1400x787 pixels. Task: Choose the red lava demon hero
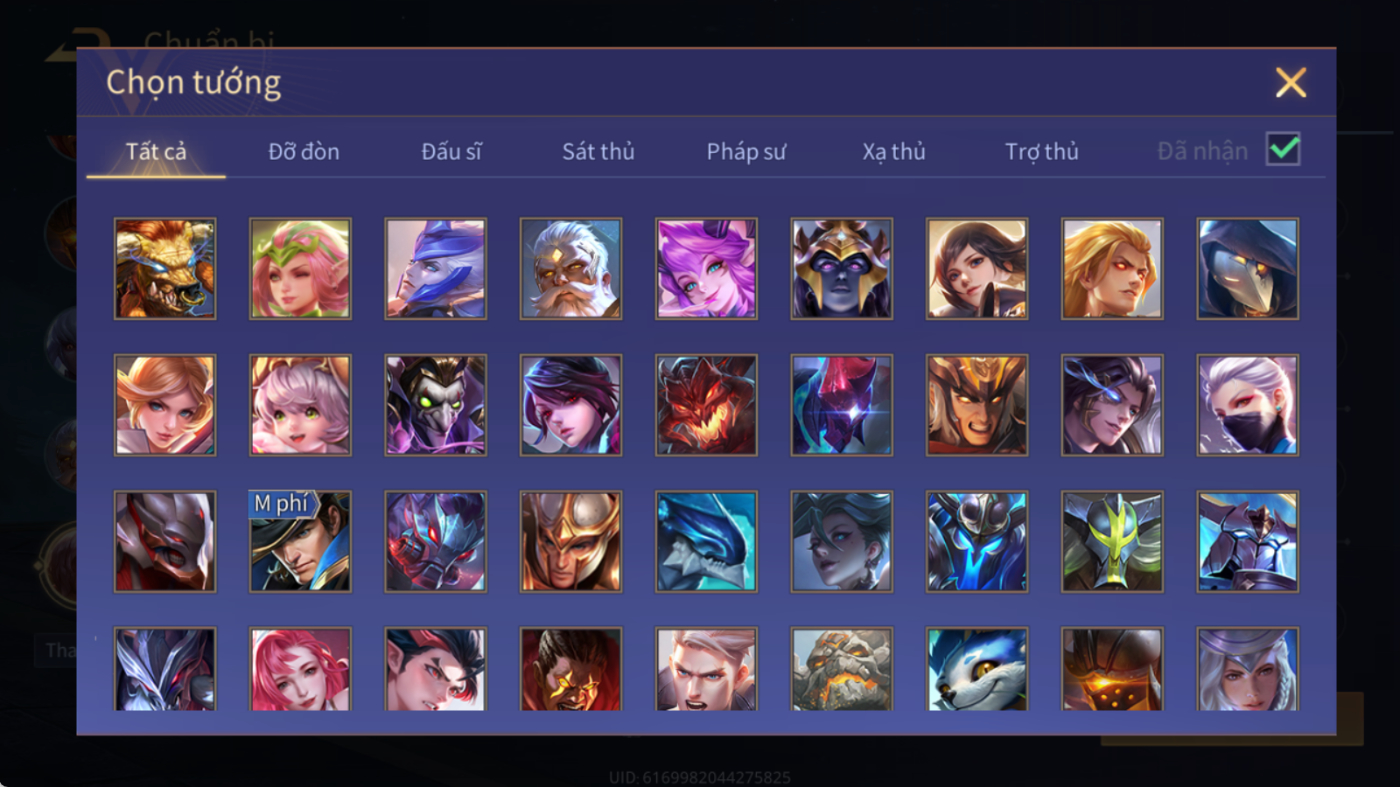[706, 405]
